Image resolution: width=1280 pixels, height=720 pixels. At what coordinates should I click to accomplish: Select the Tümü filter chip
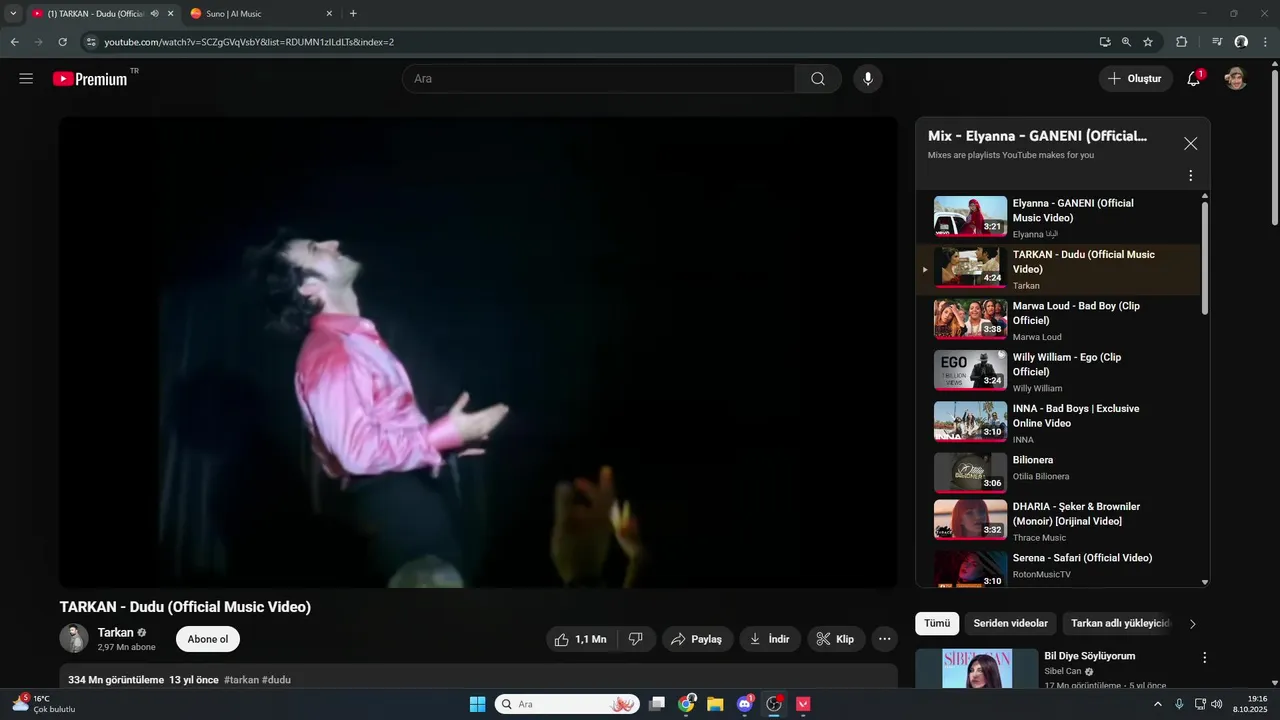click(x=937, y=623)
